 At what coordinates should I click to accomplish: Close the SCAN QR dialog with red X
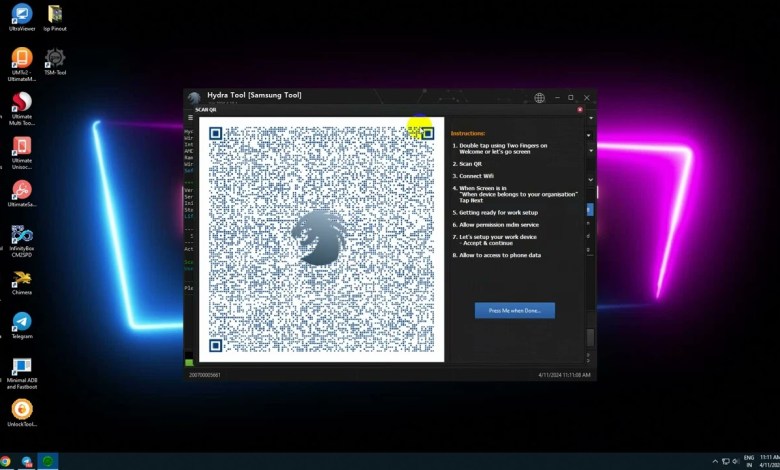click(x=580, y=109)
